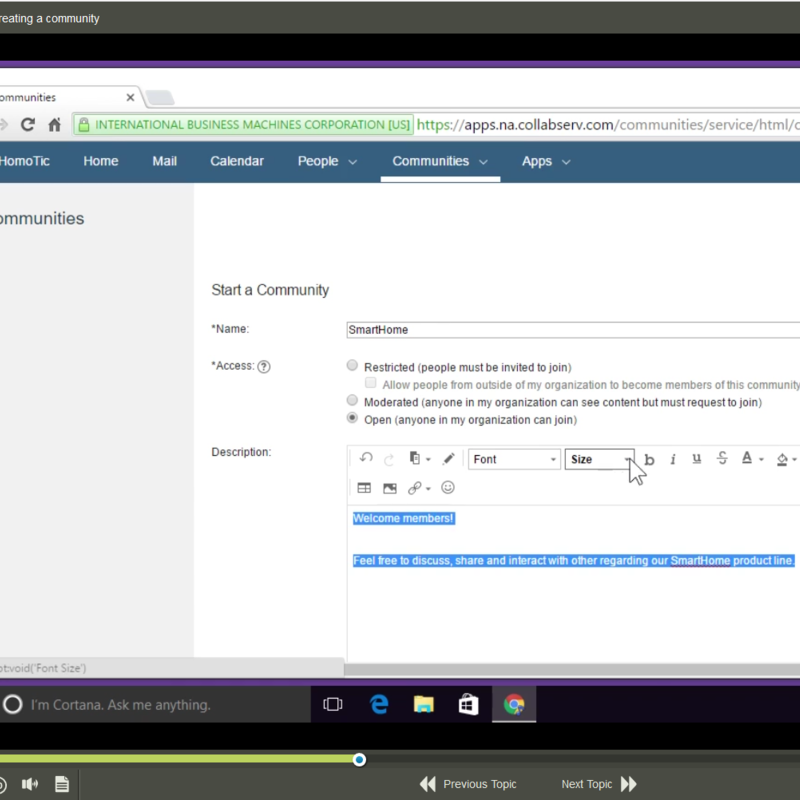Open a new browser tab
Viewport: 800px width, 800px height.
click(x=160, y=97)
